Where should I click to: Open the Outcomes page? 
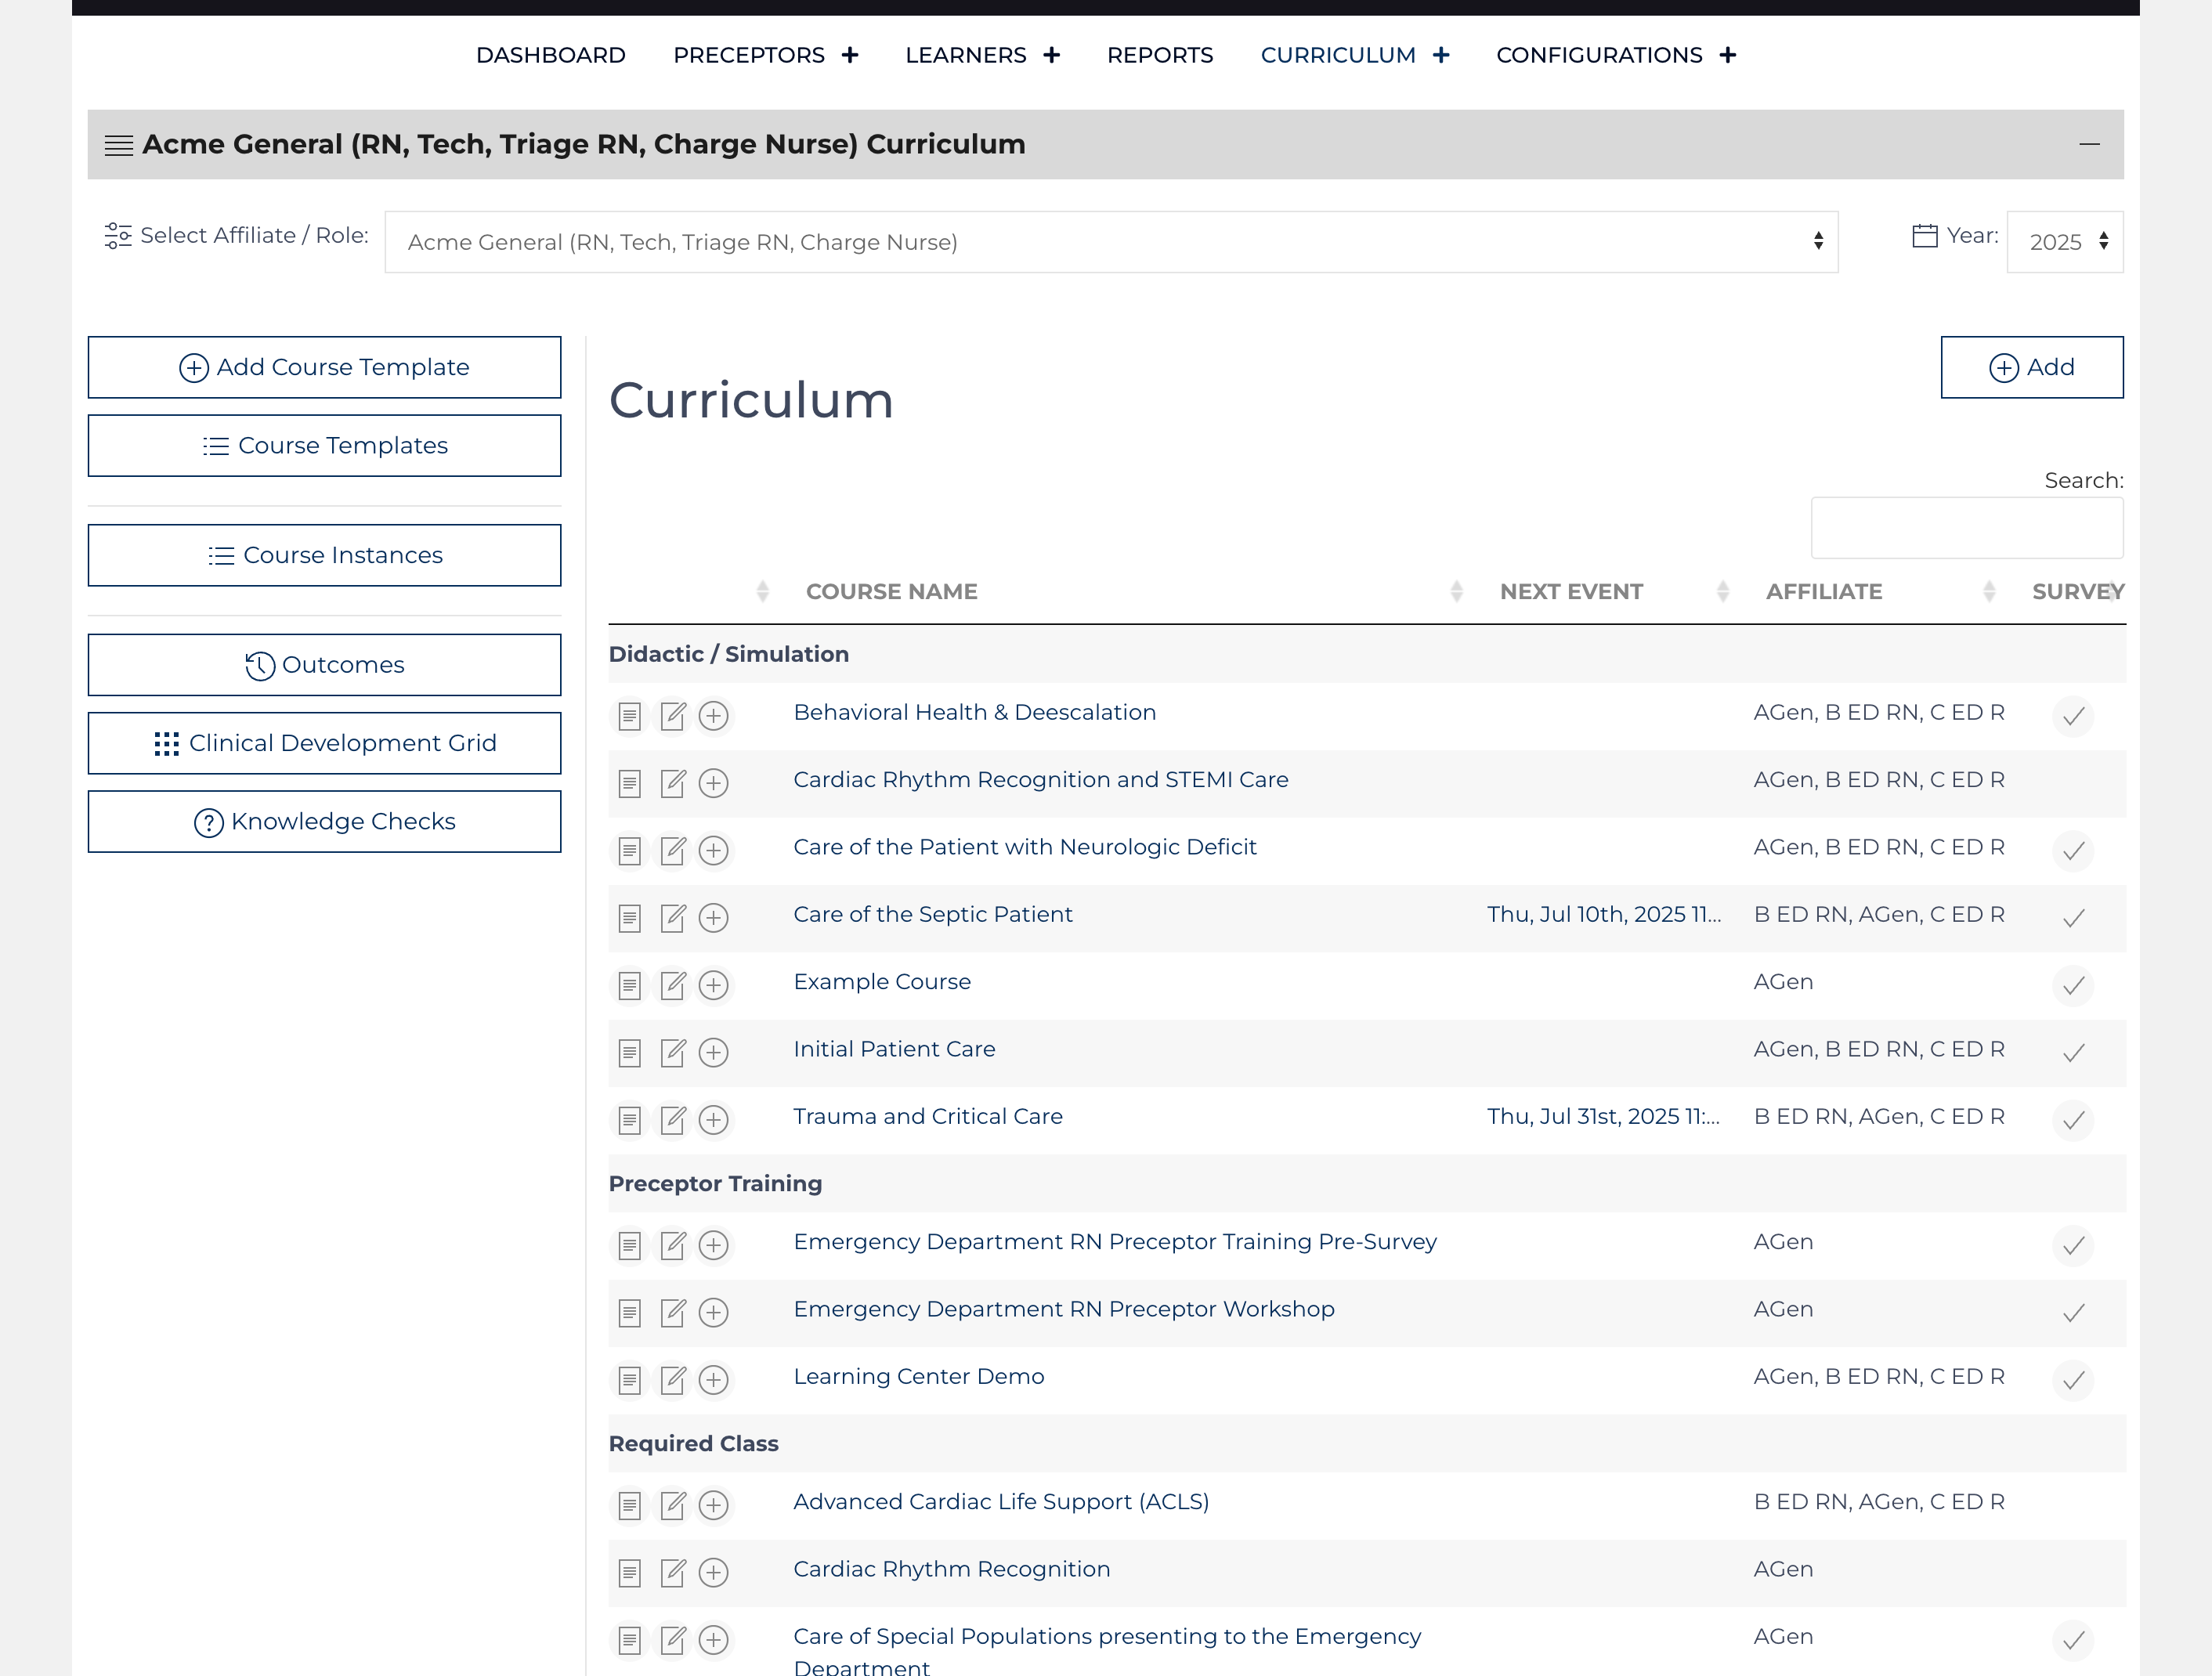[x=324, y=664]
